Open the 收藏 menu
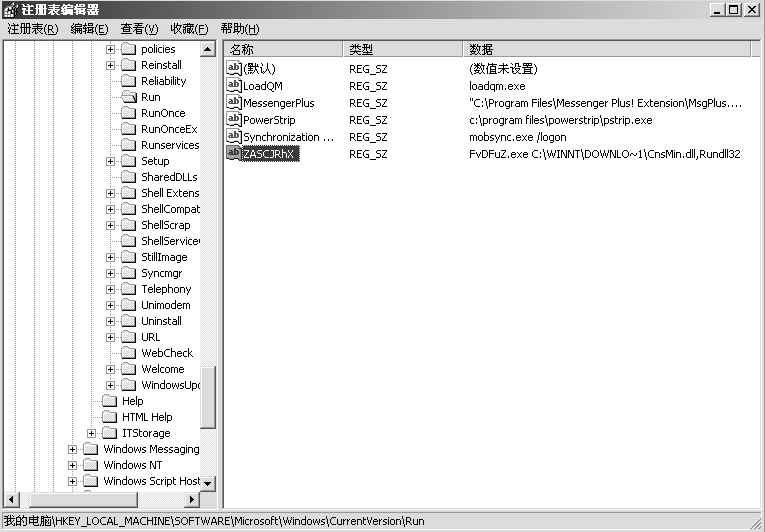765x532 pixels. click(189, 29)
